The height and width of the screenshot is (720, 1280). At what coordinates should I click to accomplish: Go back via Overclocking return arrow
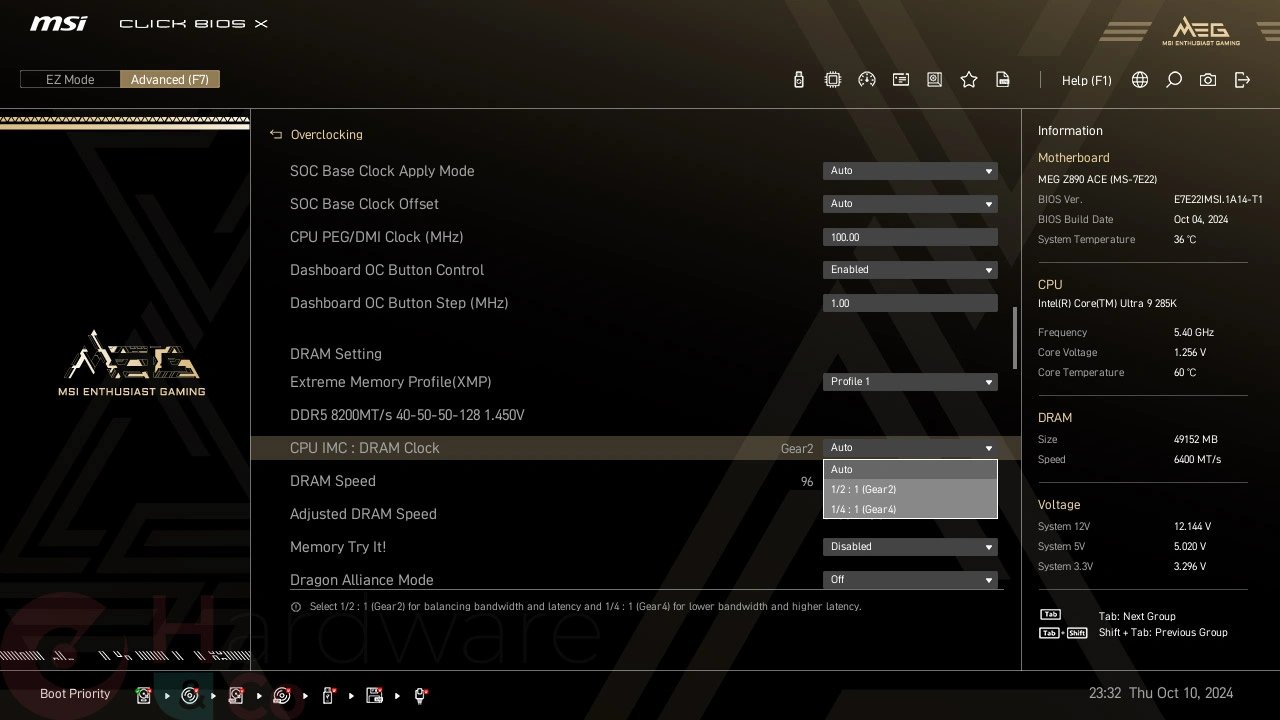click(276, 134)
